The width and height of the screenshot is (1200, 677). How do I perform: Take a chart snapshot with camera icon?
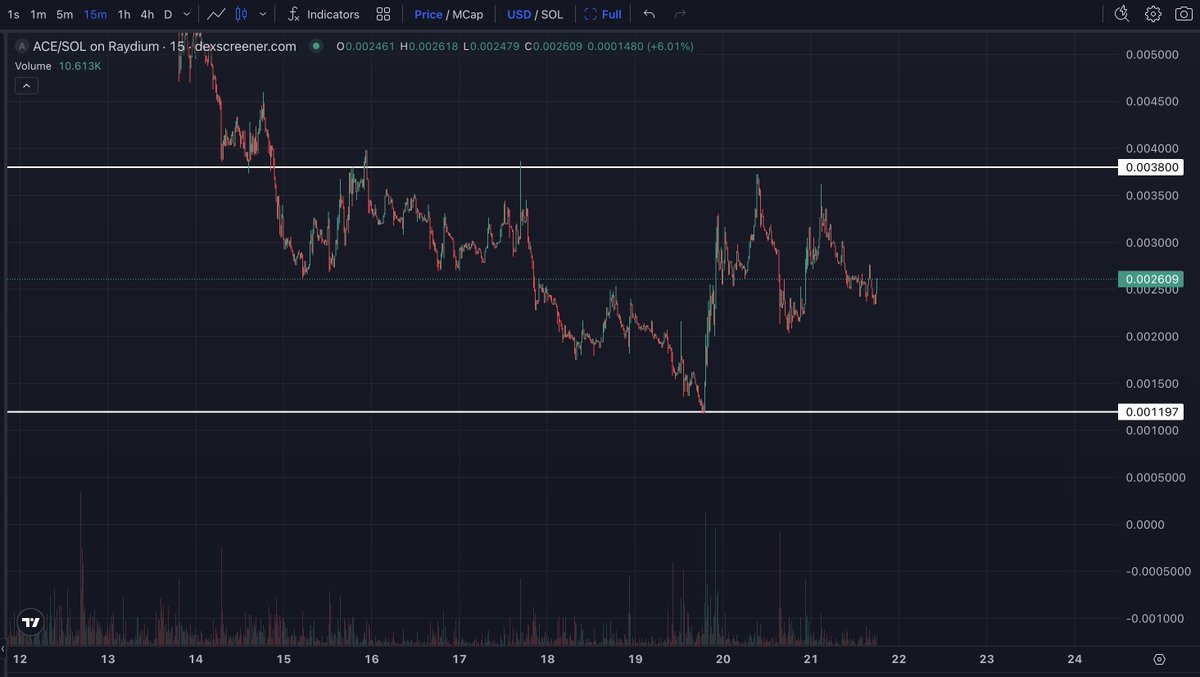point(1183,14)
